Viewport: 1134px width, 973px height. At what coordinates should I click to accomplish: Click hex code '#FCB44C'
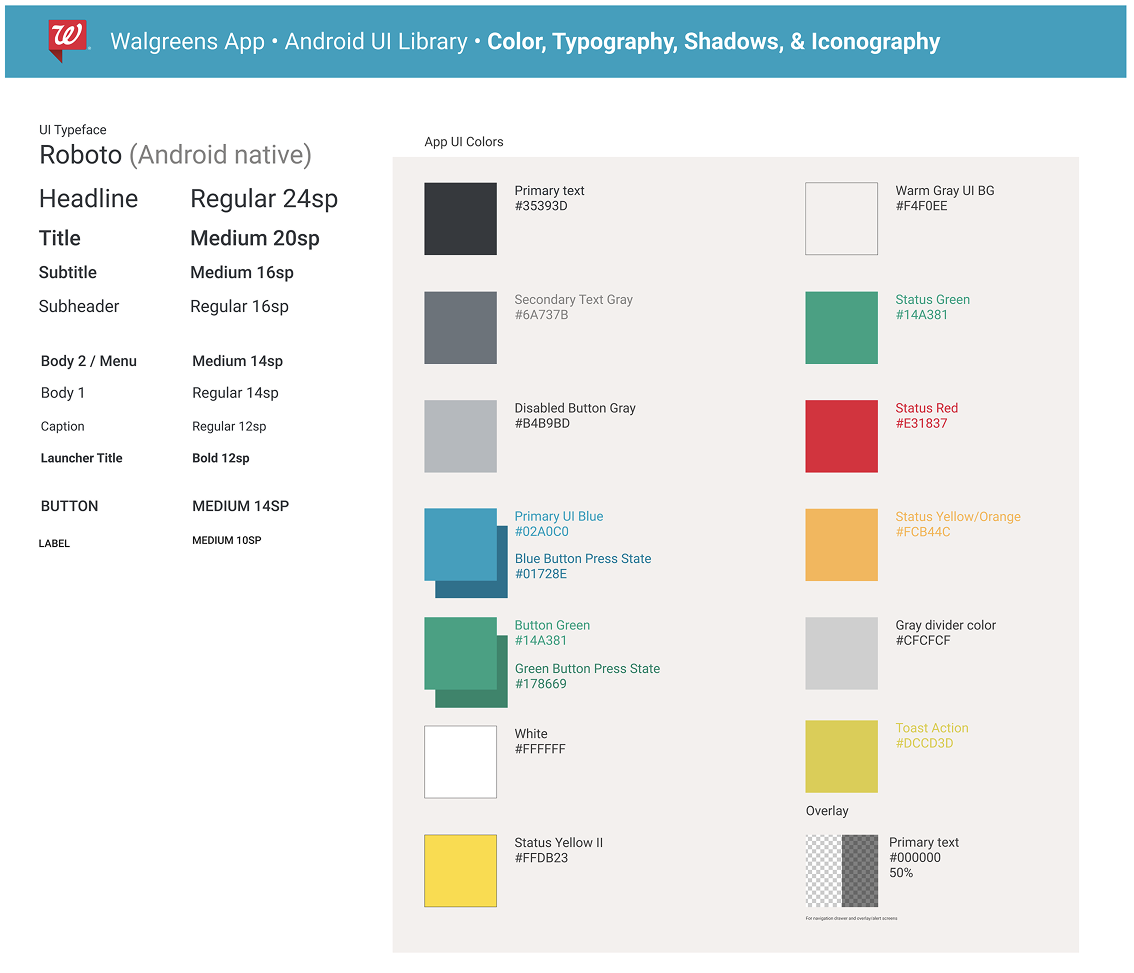(923, 532)
